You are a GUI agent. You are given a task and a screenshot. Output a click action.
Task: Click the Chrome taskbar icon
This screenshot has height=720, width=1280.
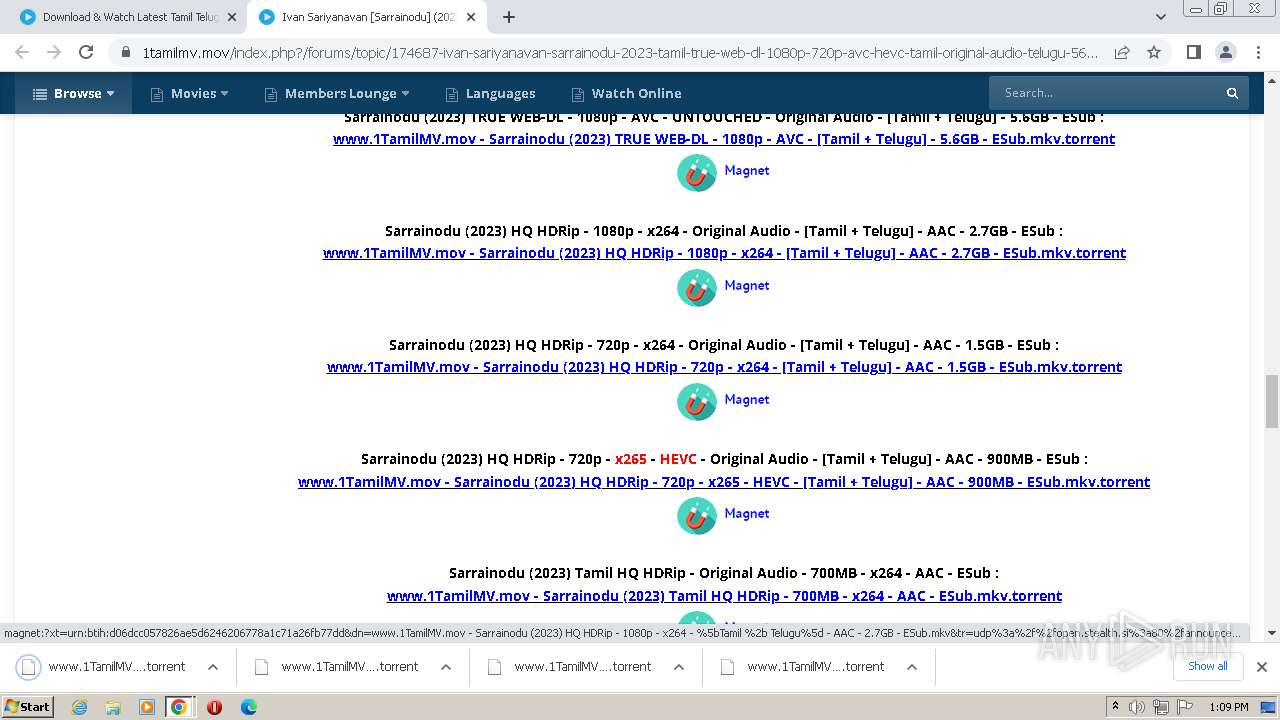pos(179,707)
